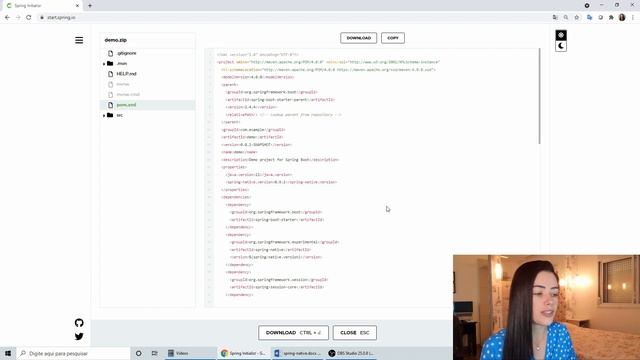
Task: Click the start.spring.io address bar
Action: [294, 18]
